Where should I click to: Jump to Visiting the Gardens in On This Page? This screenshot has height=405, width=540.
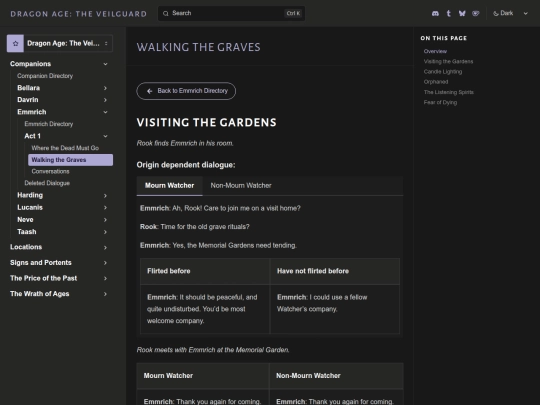tap(448, 62)
